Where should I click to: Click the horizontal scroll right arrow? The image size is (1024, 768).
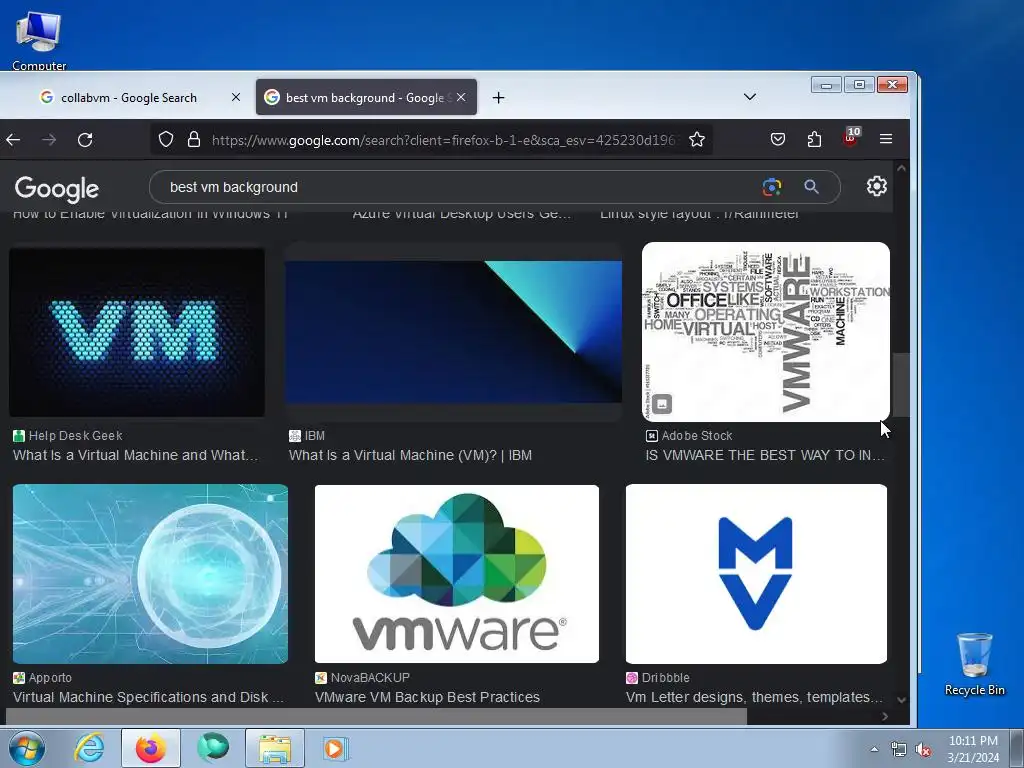coord(885,716)
